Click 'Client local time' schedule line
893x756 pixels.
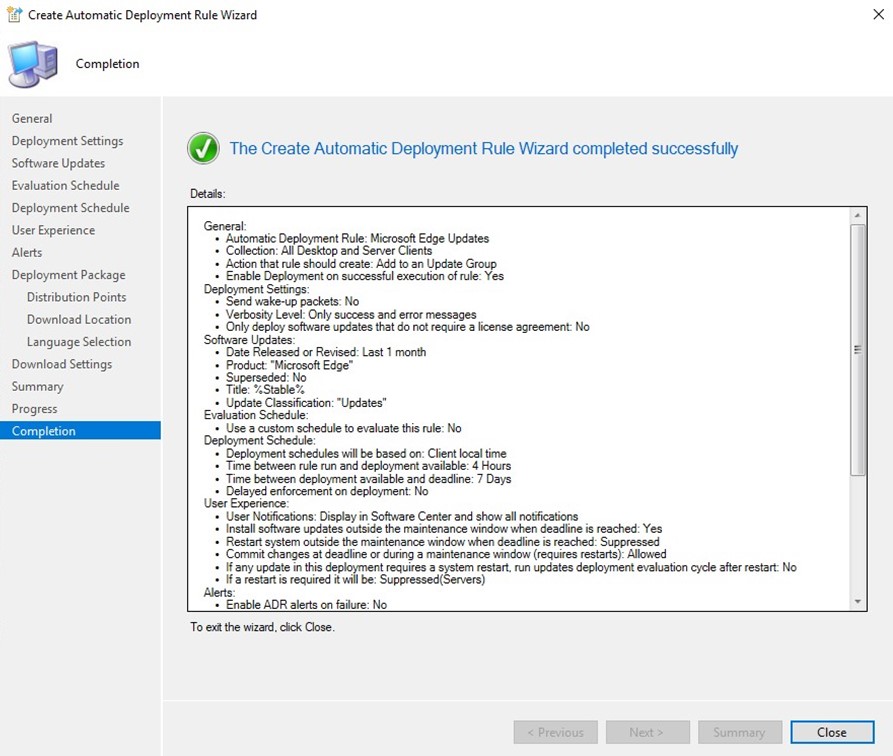point(366,453)
